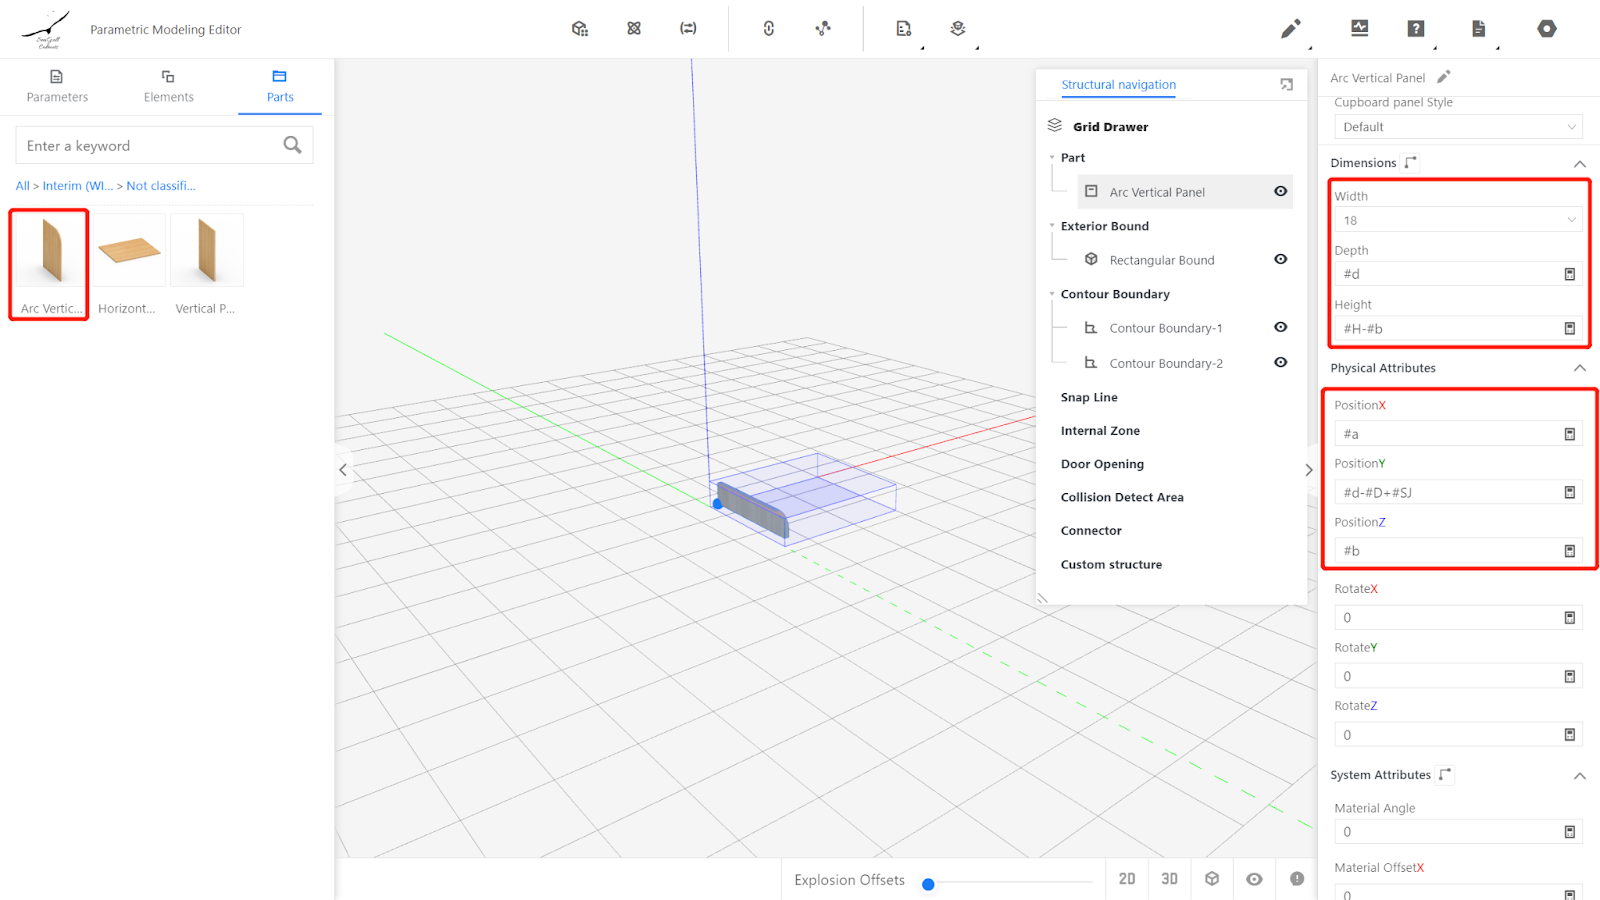Viewport: 1600px width, 900px height.
Task: Open the help question mark icon
Action: click(1415, 29)
